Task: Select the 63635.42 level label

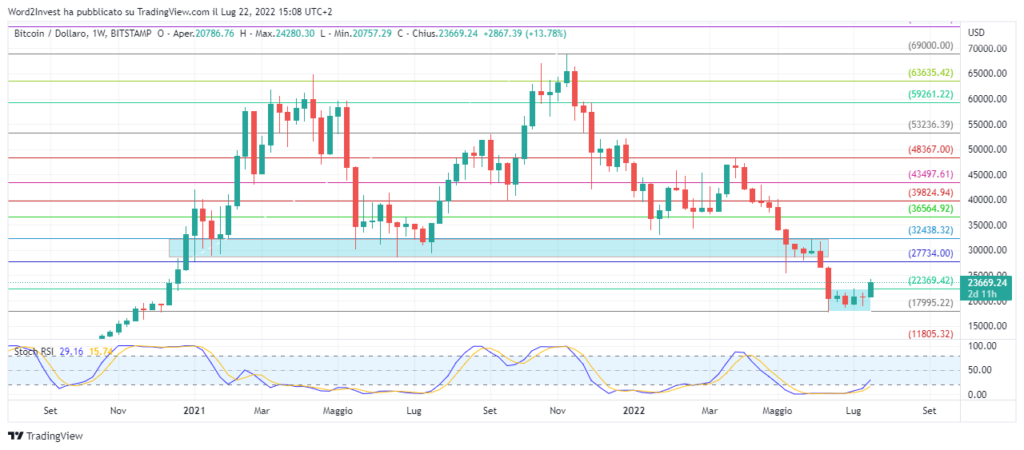Action: [929, 73]
